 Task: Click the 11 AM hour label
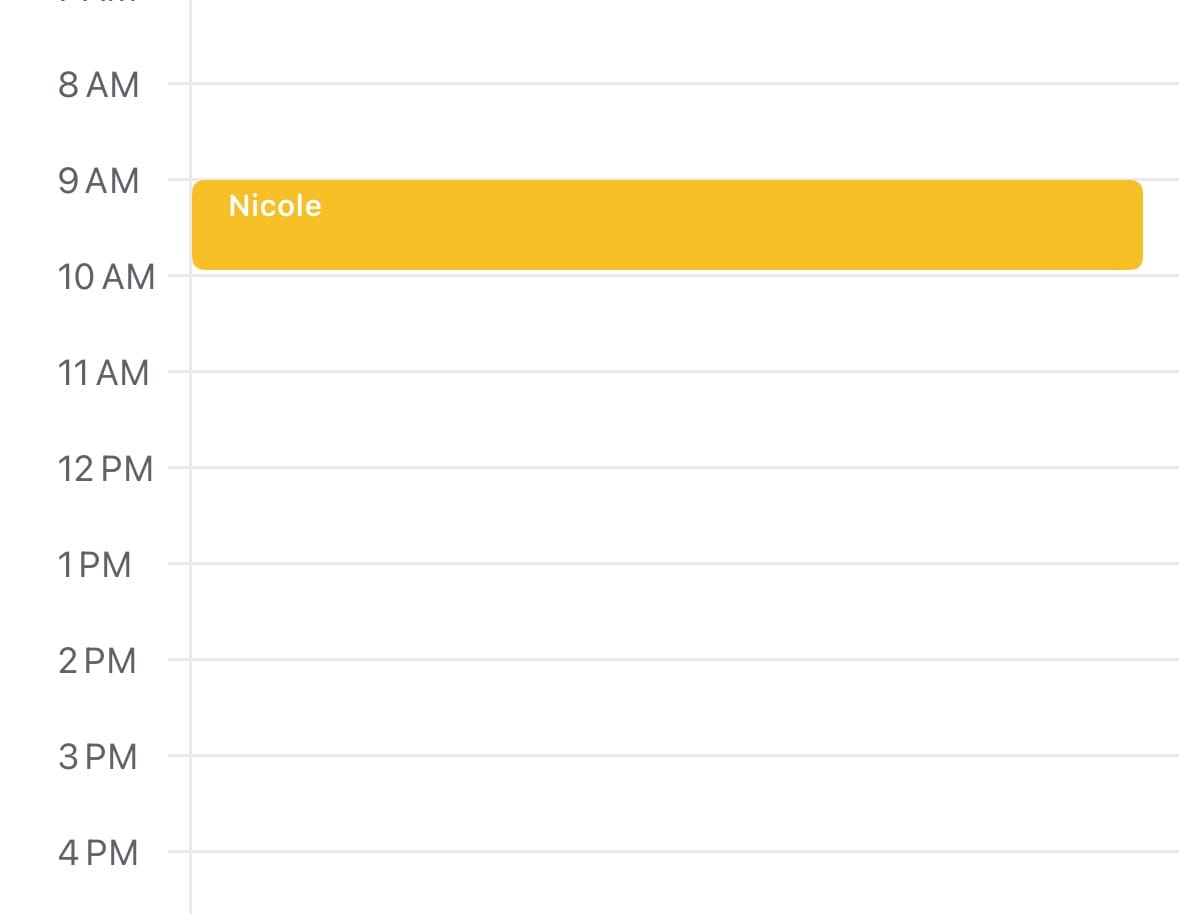[x=104, y=373]
